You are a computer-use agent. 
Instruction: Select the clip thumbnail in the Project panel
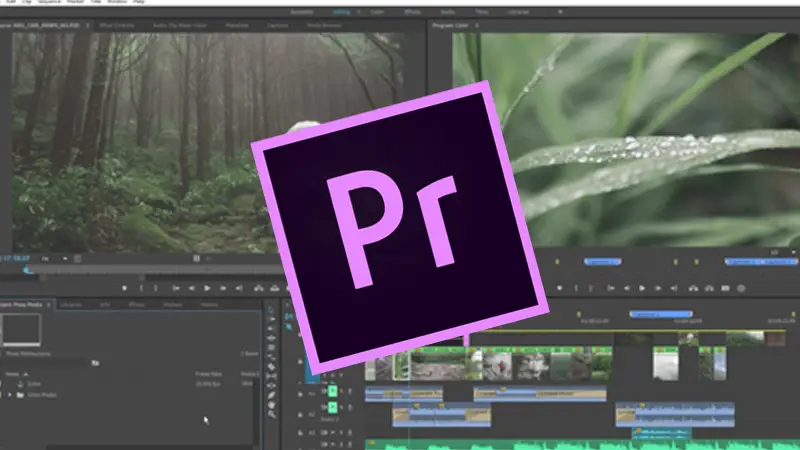21,330
